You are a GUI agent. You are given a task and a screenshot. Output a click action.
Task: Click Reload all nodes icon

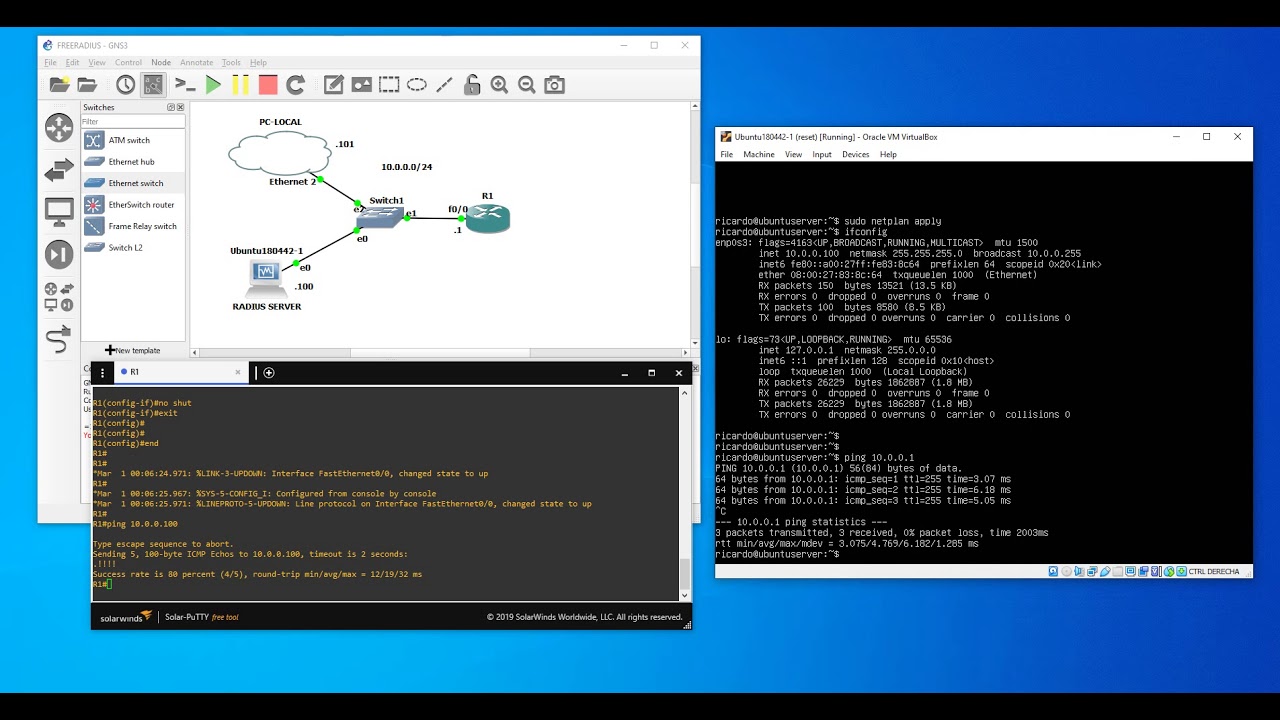point(296,85)
